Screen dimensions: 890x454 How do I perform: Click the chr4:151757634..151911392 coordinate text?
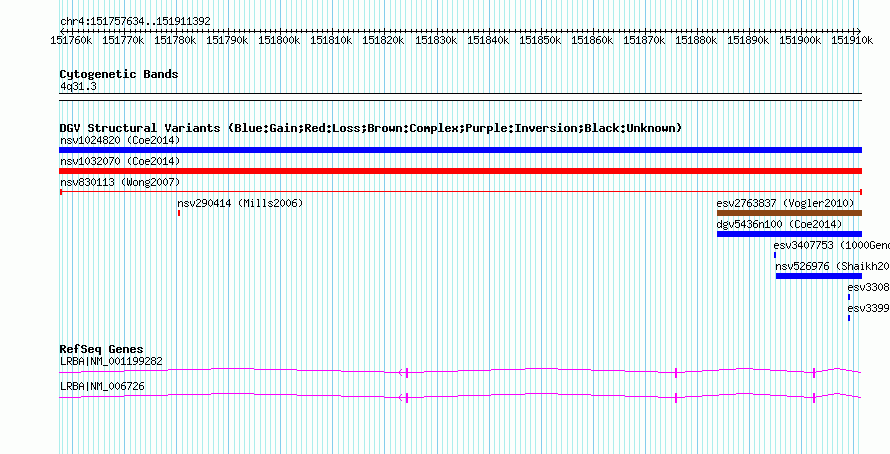click(x=136, y=22)
